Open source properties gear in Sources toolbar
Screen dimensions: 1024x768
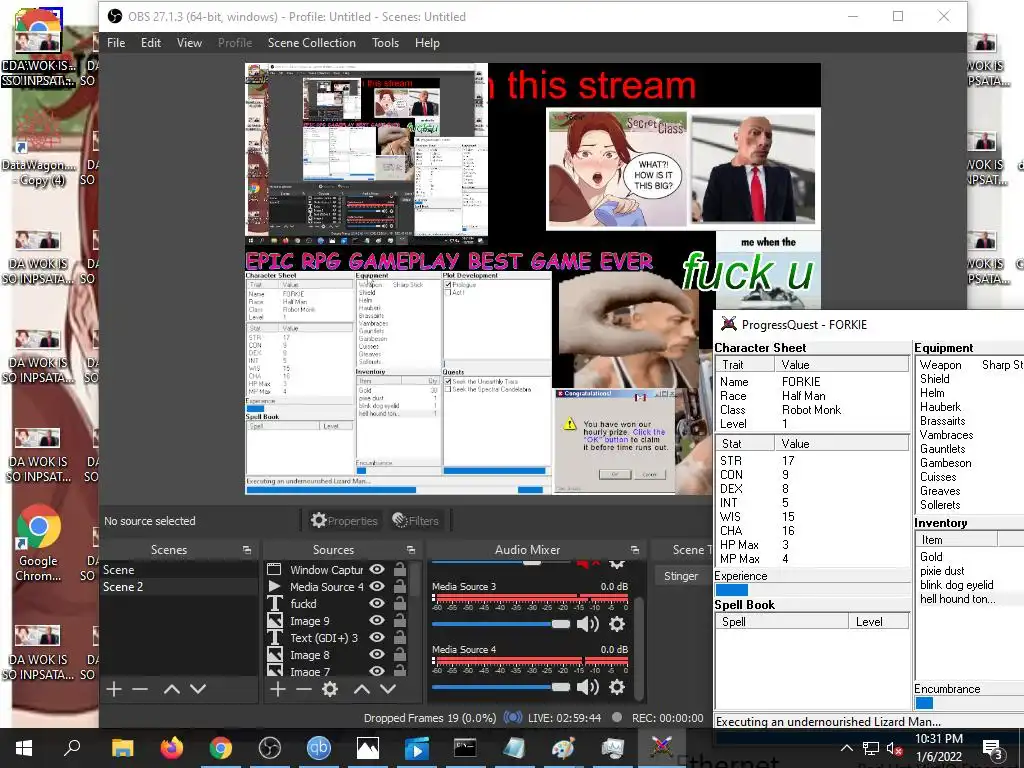330,689
